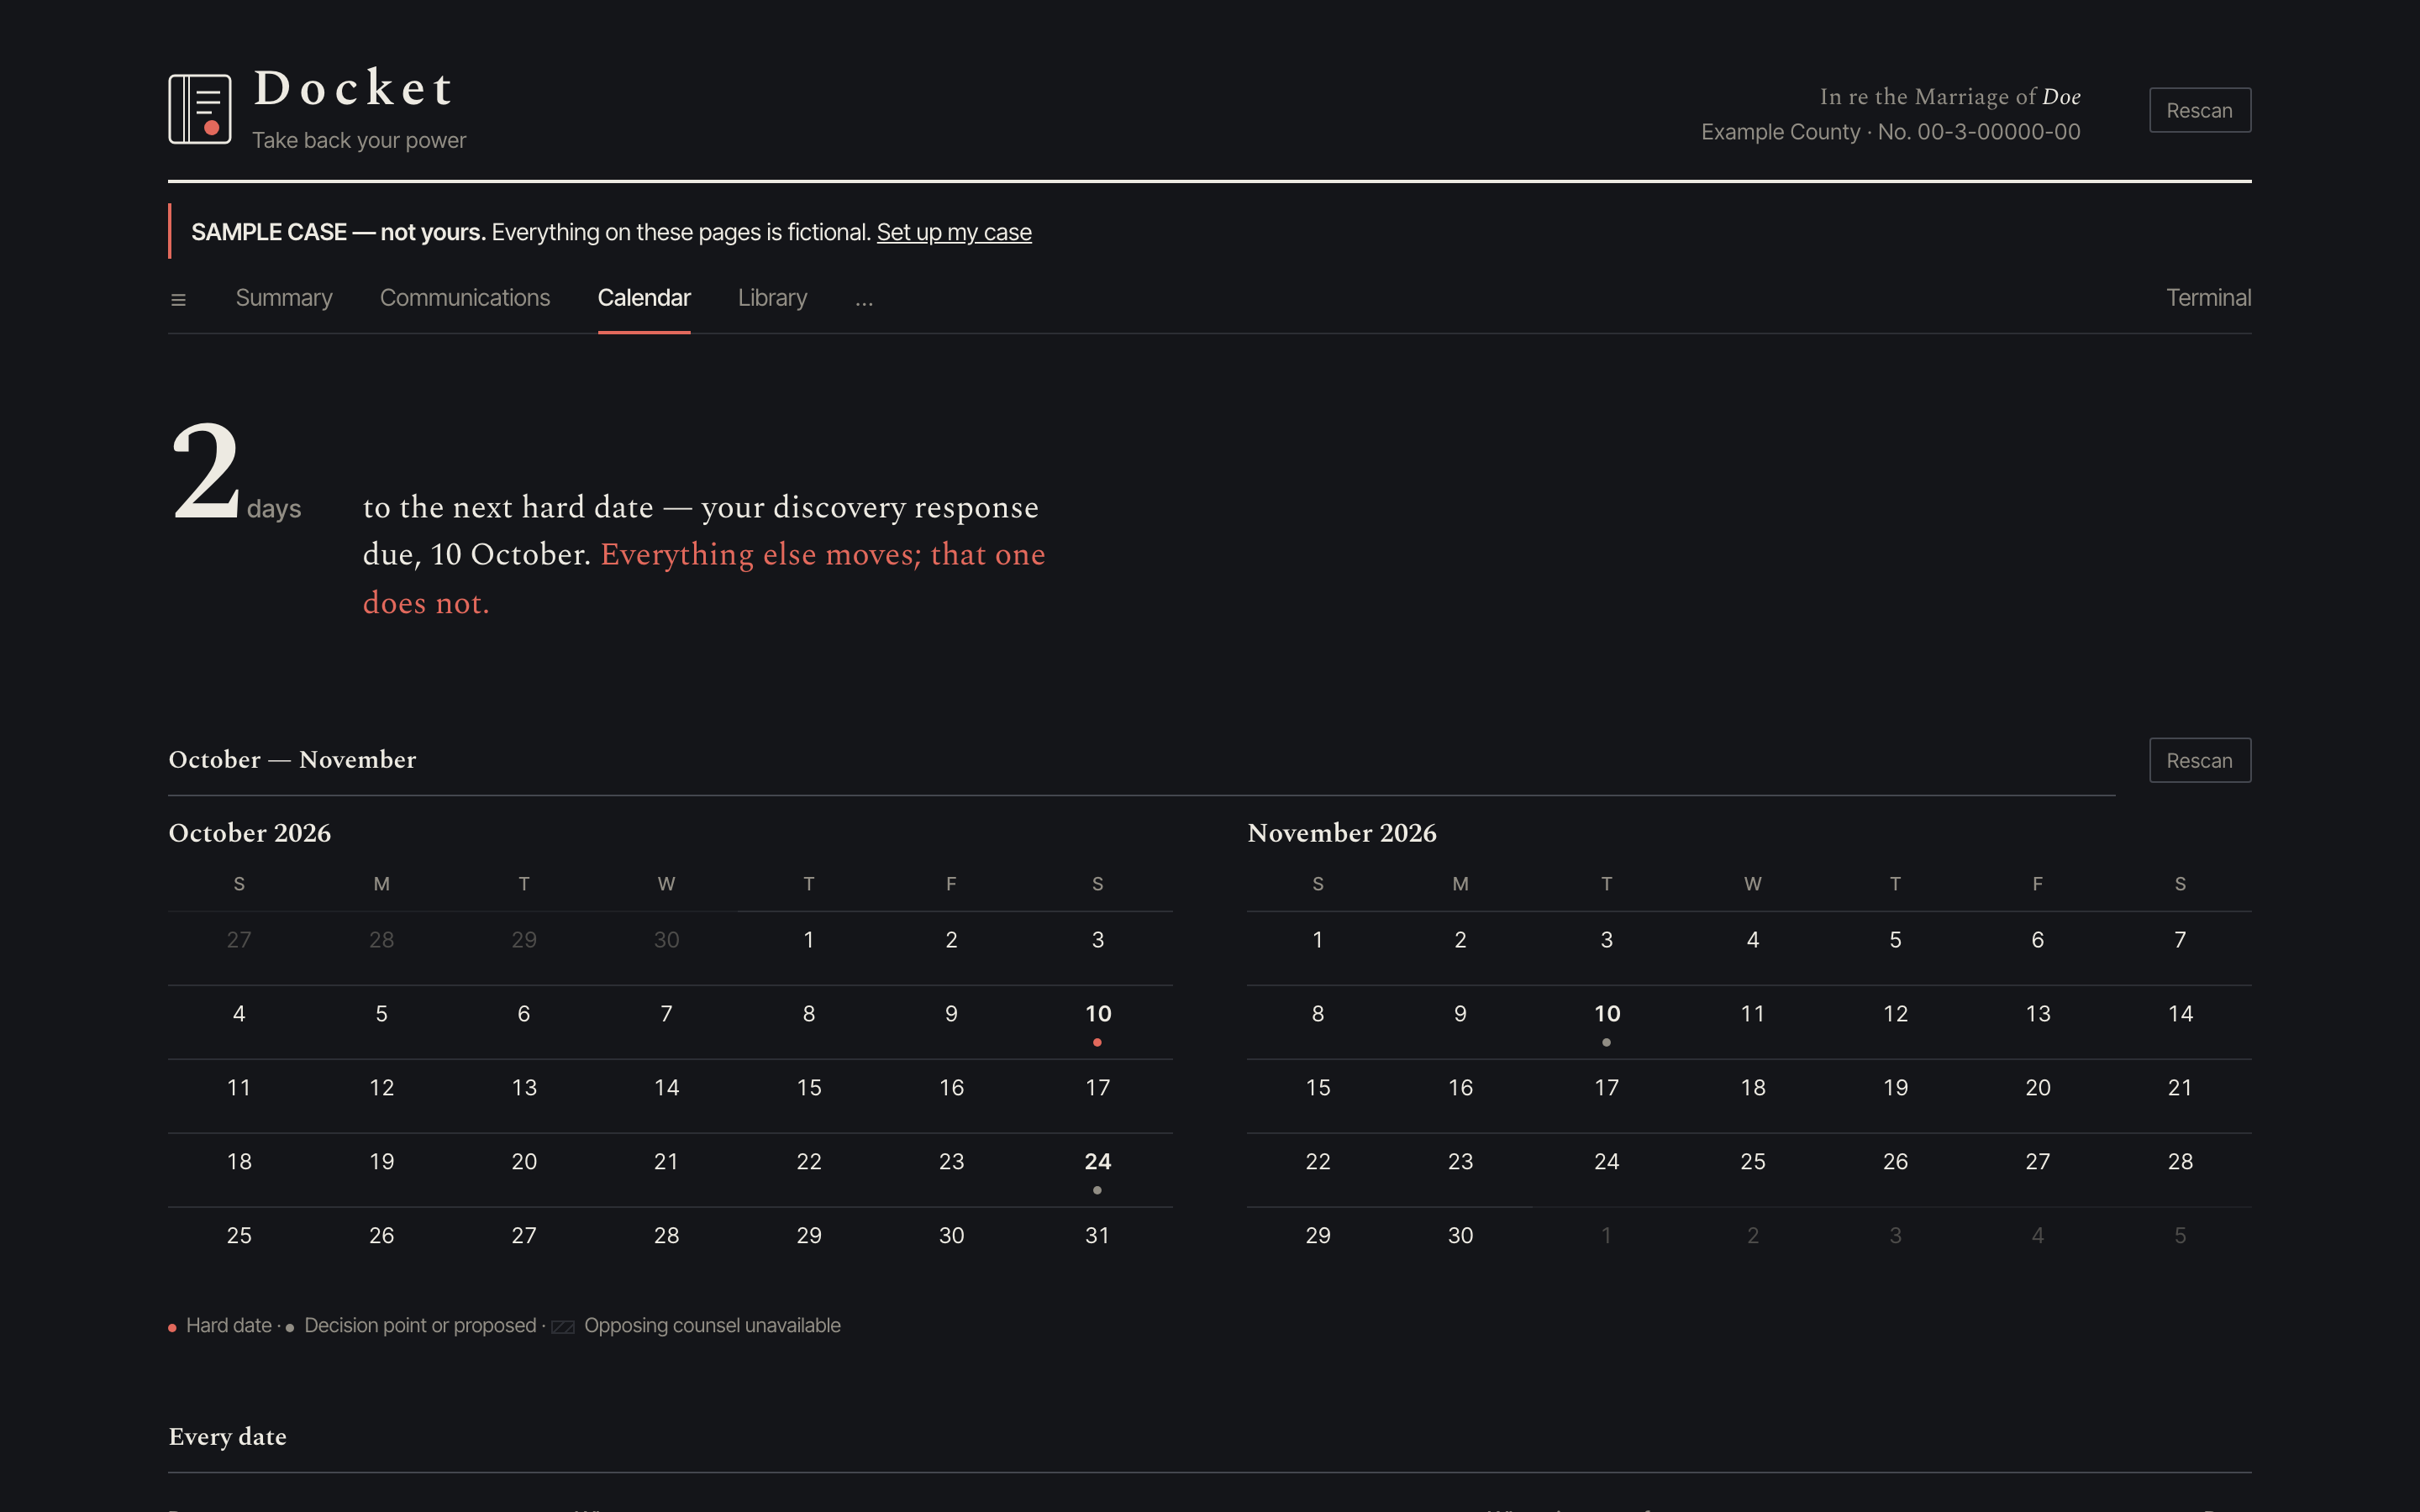Pick November 1 in the calendar
The width and height of the screenshot is (2420, 1512).
coord(1318,940)
